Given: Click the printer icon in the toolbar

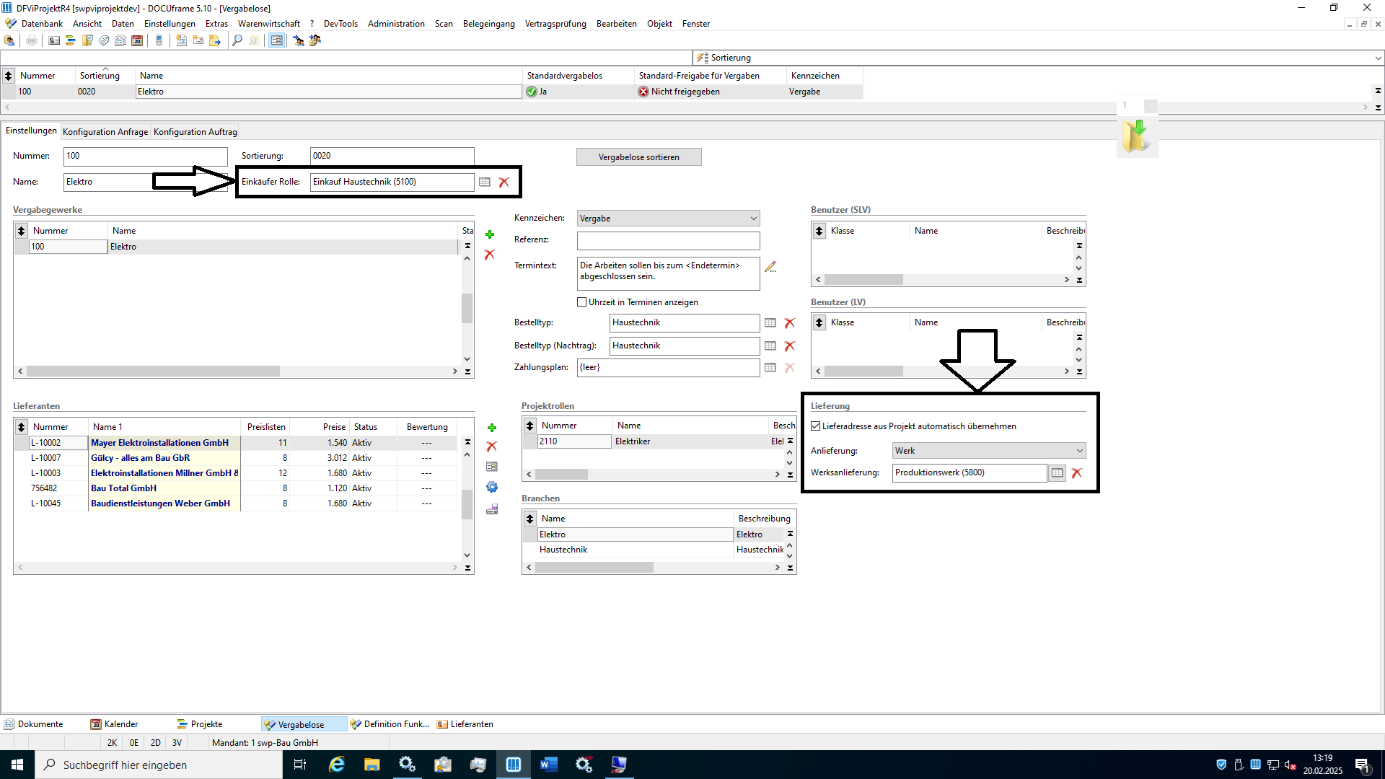Looking at the screenshot, I should (32, 41).
